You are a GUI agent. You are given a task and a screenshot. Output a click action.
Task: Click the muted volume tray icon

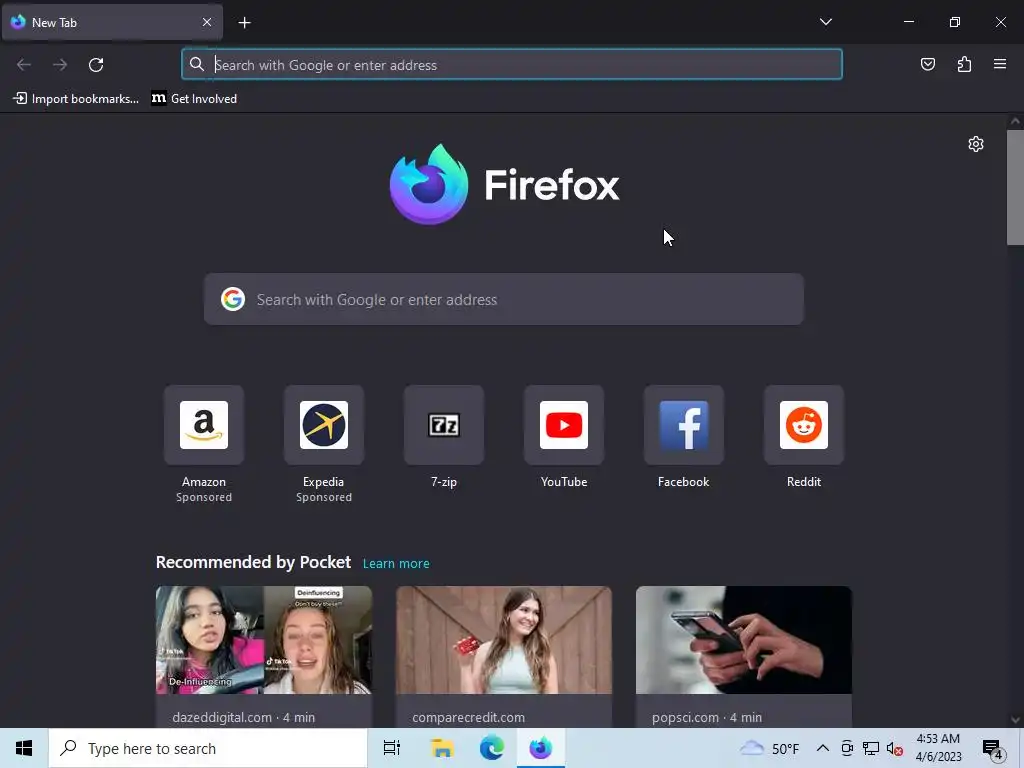[895, 748]
